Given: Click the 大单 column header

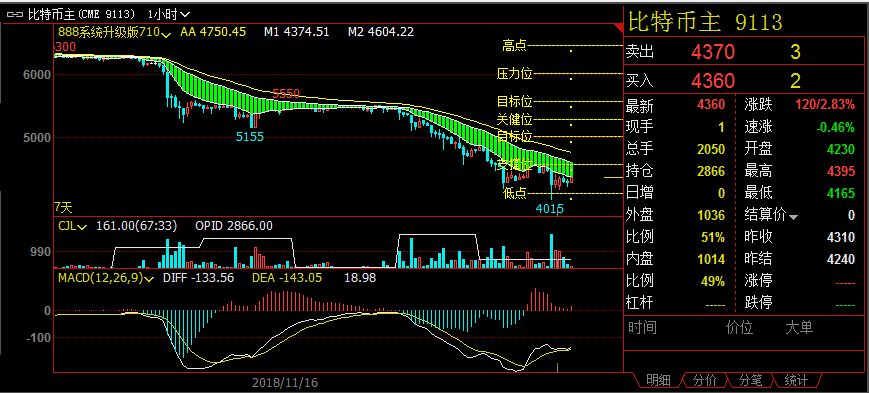Looking at the screenshot, I should tap(799, 328).
